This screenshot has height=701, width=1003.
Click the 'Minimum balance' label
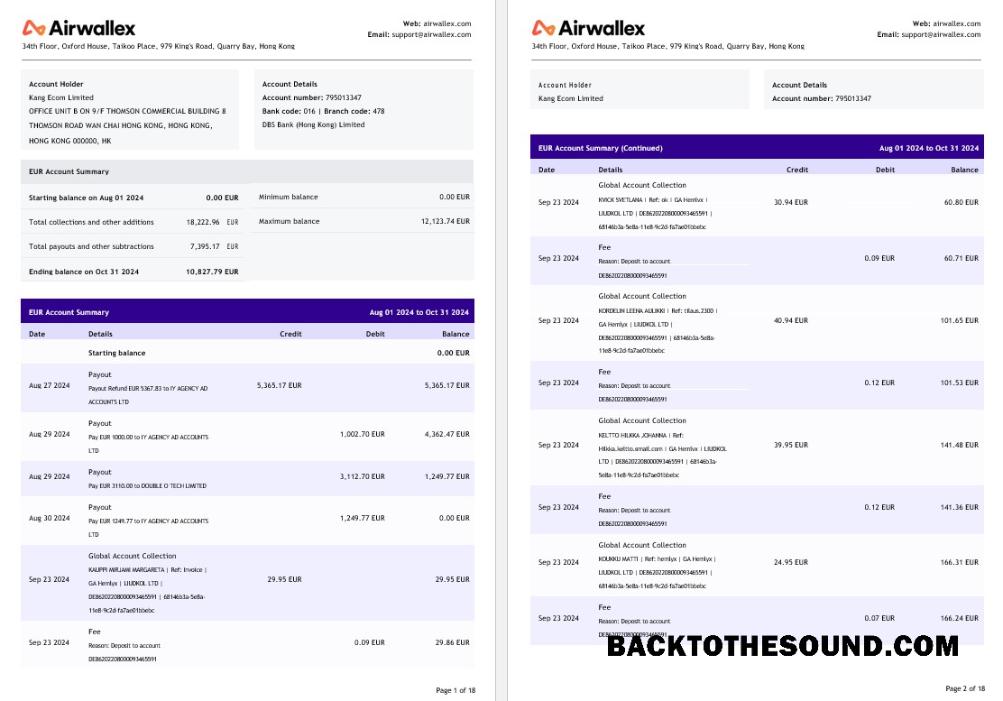coord(288,197)
